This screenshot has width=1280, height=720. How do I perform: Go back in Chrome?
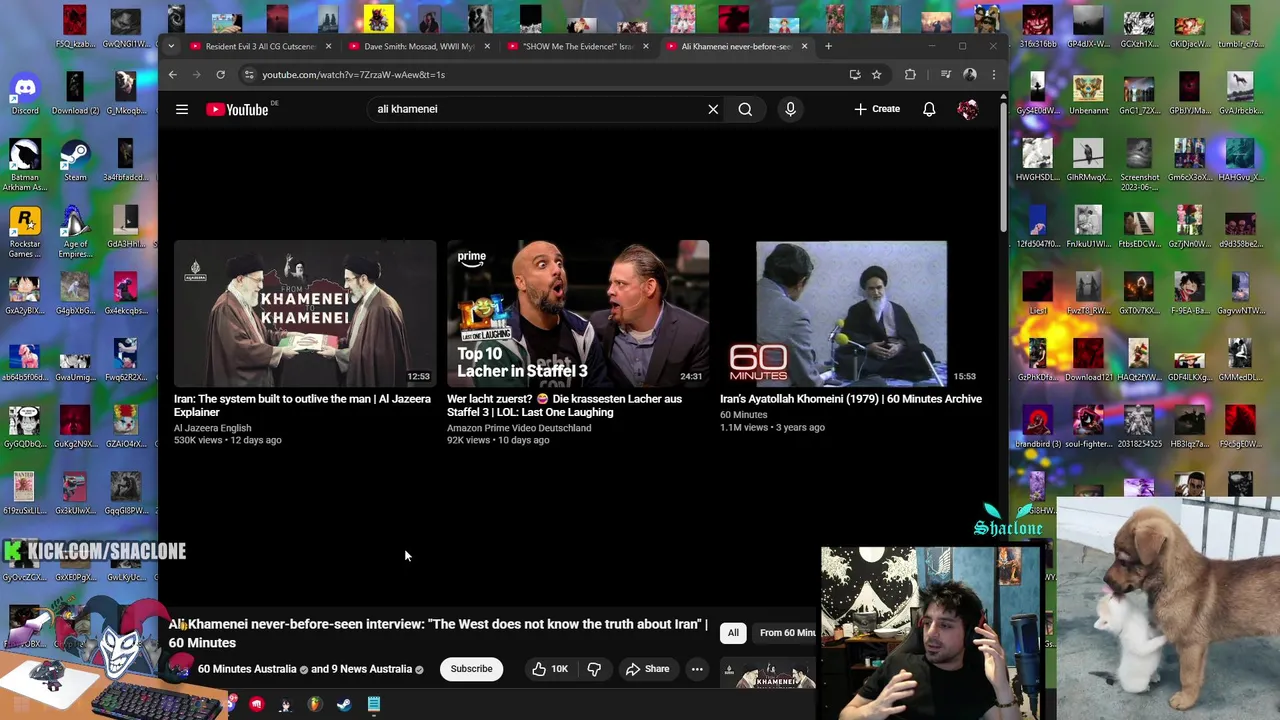tap(172, 74)
